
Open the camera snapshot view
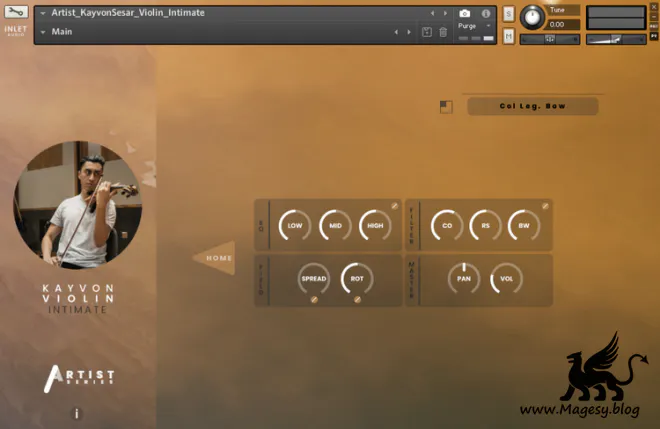click(x=464, y=13)
